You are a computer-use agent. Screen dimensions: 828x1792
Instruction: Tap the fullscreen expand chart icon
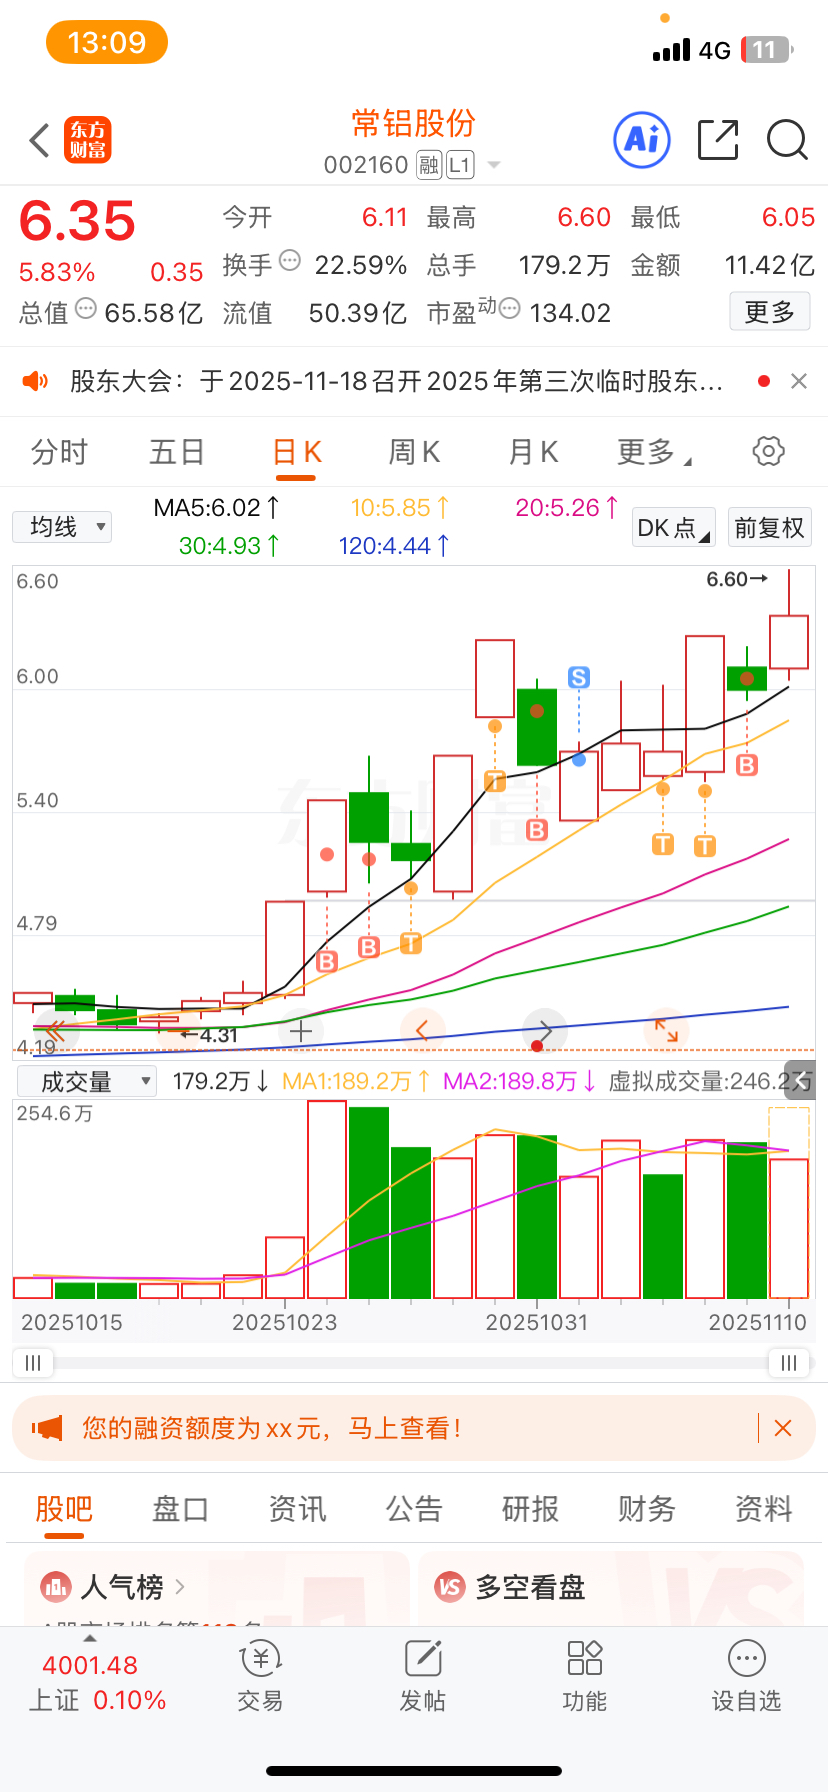[x=666, y=1030]
